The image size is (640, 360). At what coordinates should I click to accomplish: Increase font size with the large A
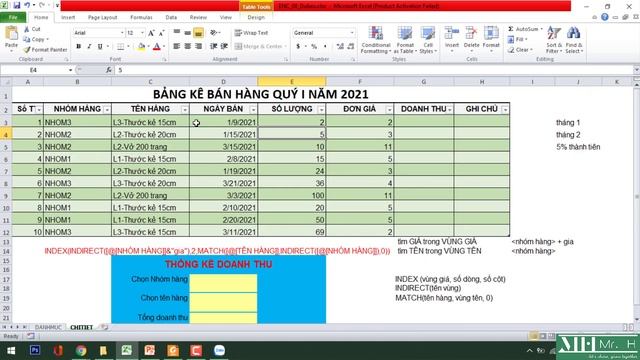point(151,33)
